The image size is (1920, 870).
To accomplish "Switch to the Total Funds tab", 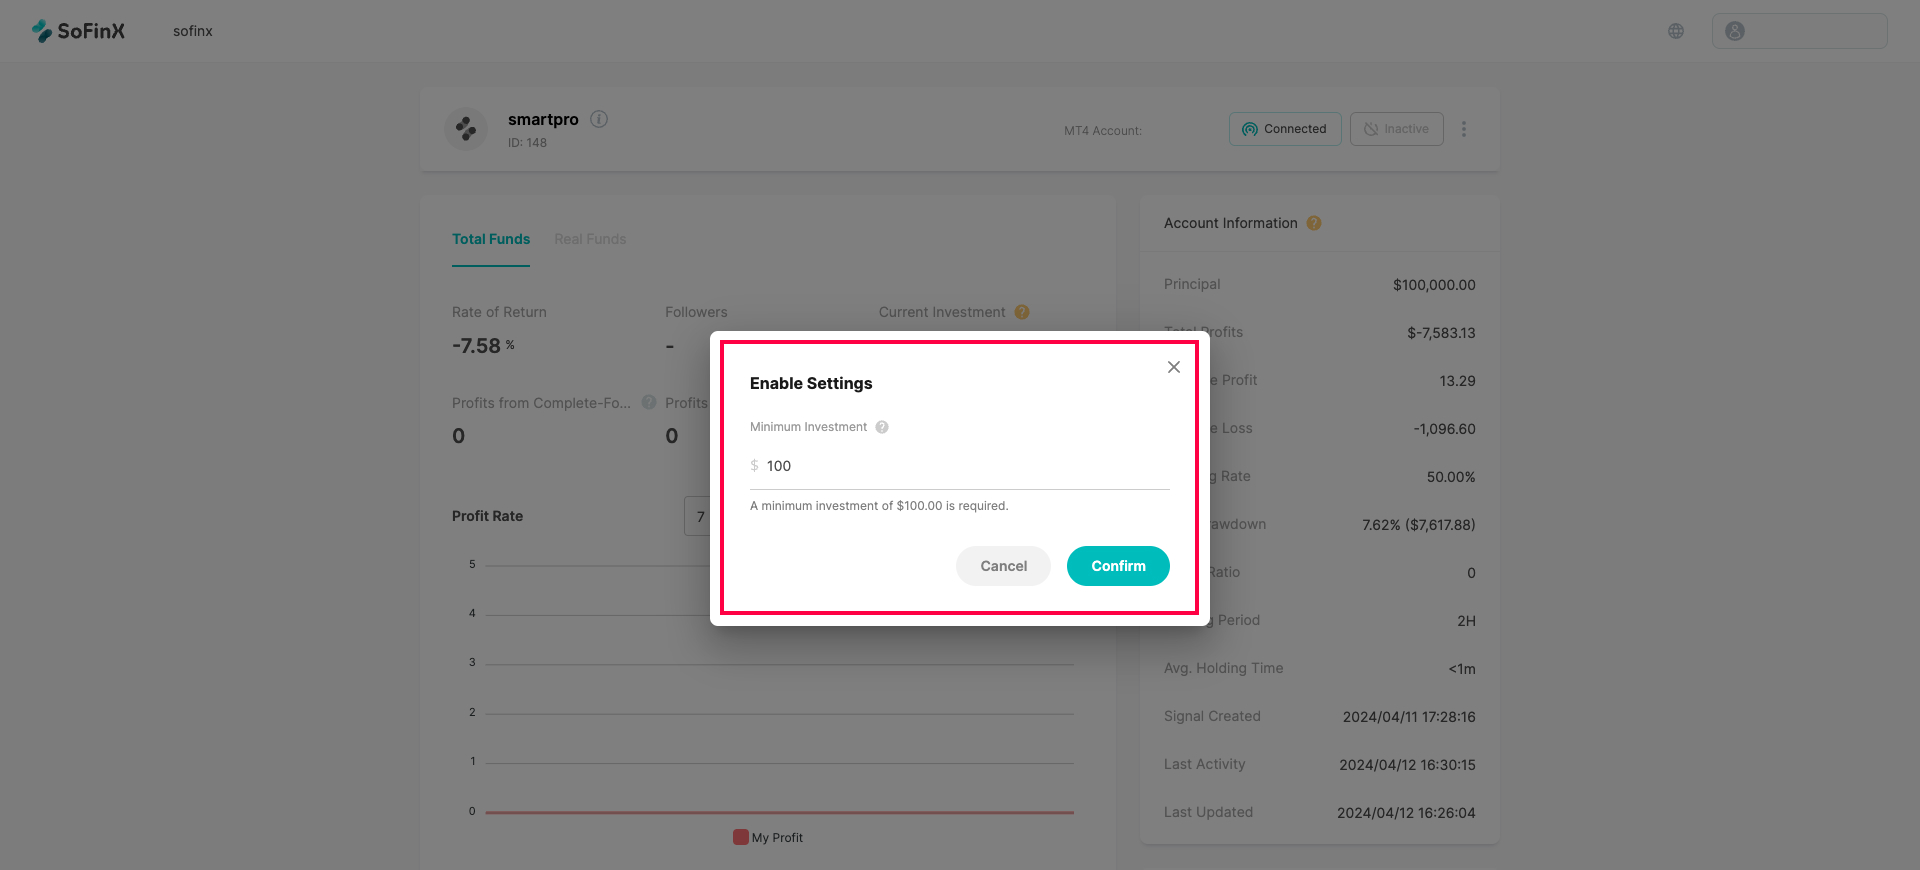I will point(491,239).
